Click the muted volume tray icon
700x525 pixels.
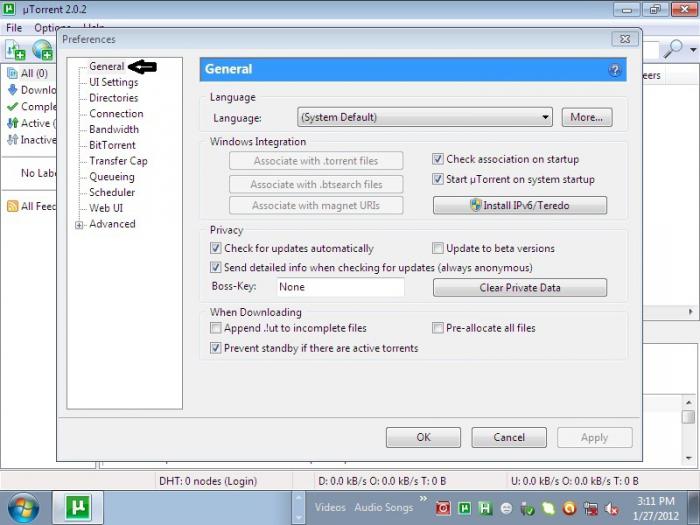pos(611,508)
